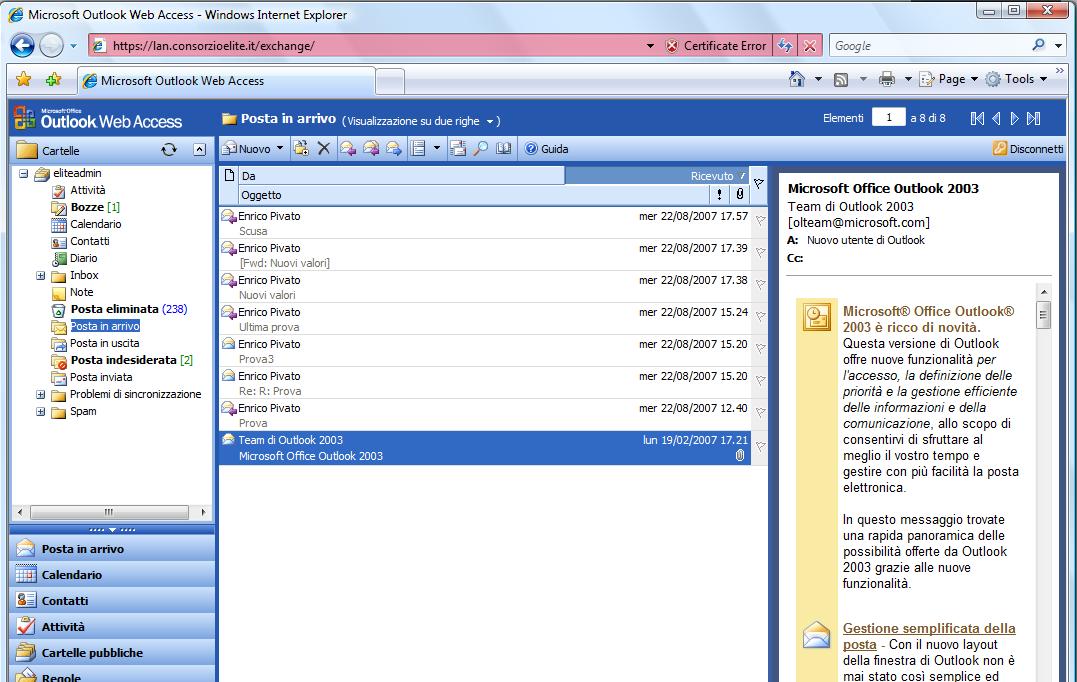Click the Elementi page number field
The height and width of the screenshot is (682, 1077).
pos(889,117)
